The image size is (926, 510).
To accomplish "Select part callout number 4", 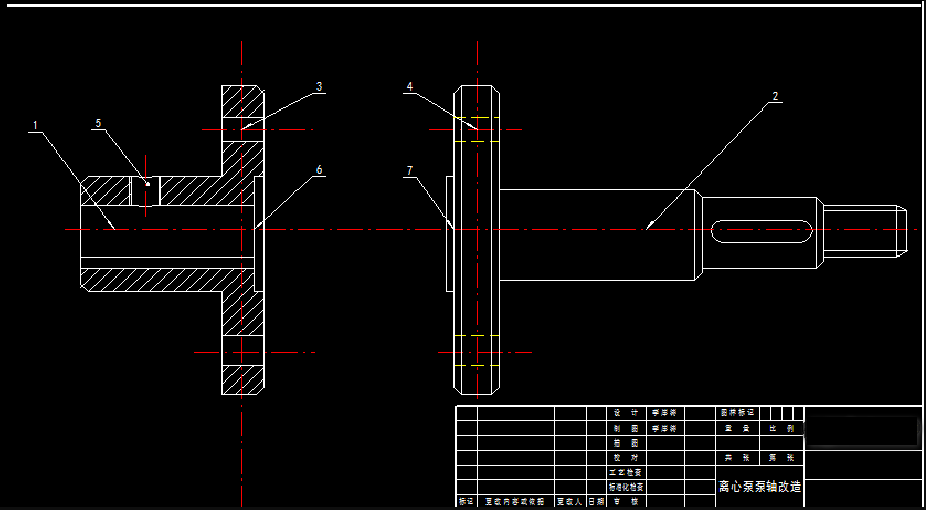I will click(x=409, y=87).
